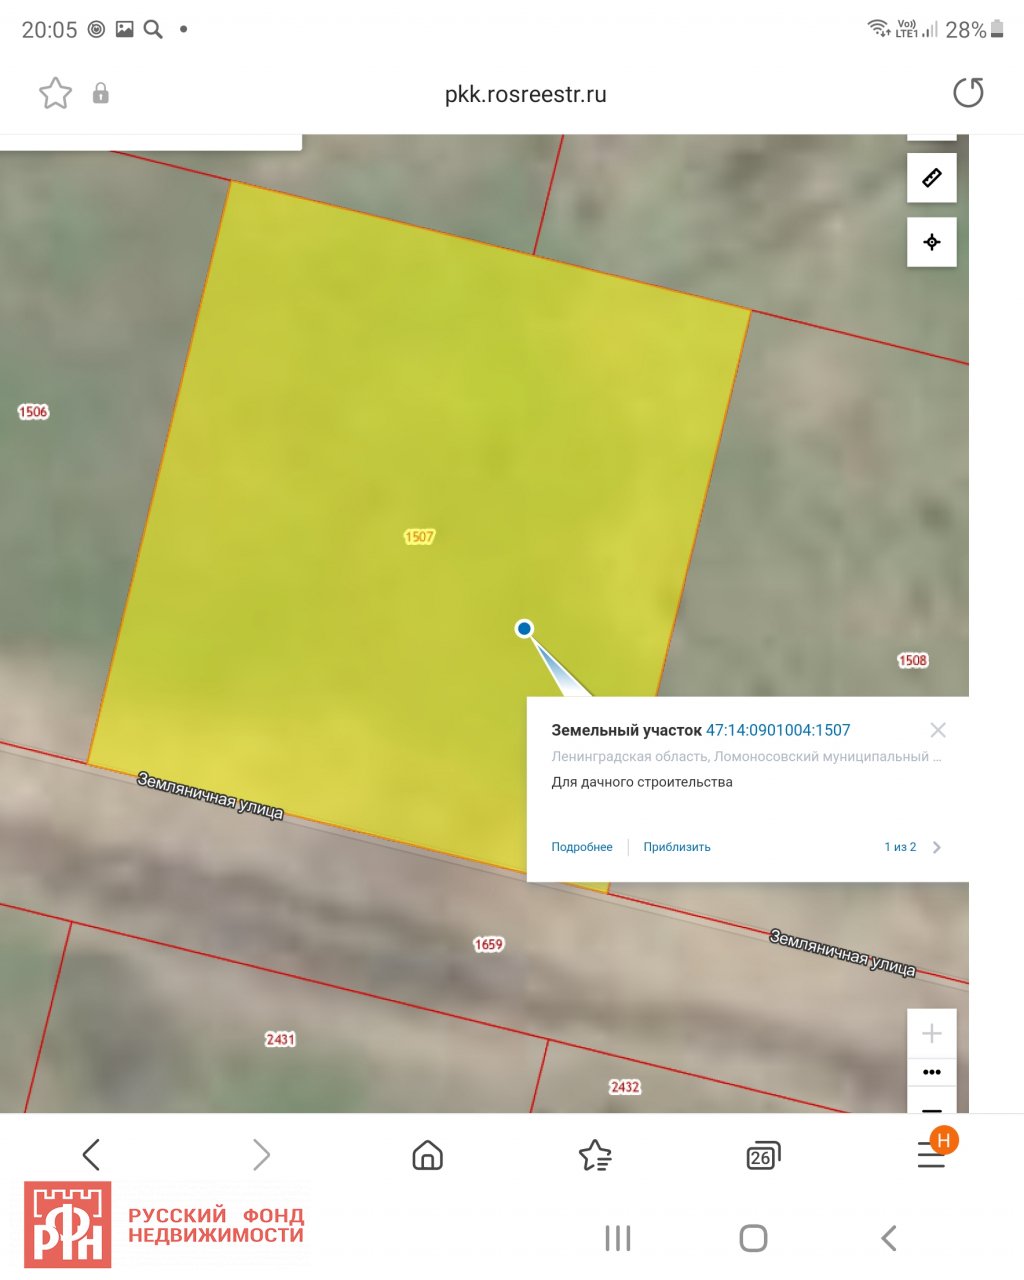Open the browser hamburger menu
1024x1280 pixels.
[931, 1155]
